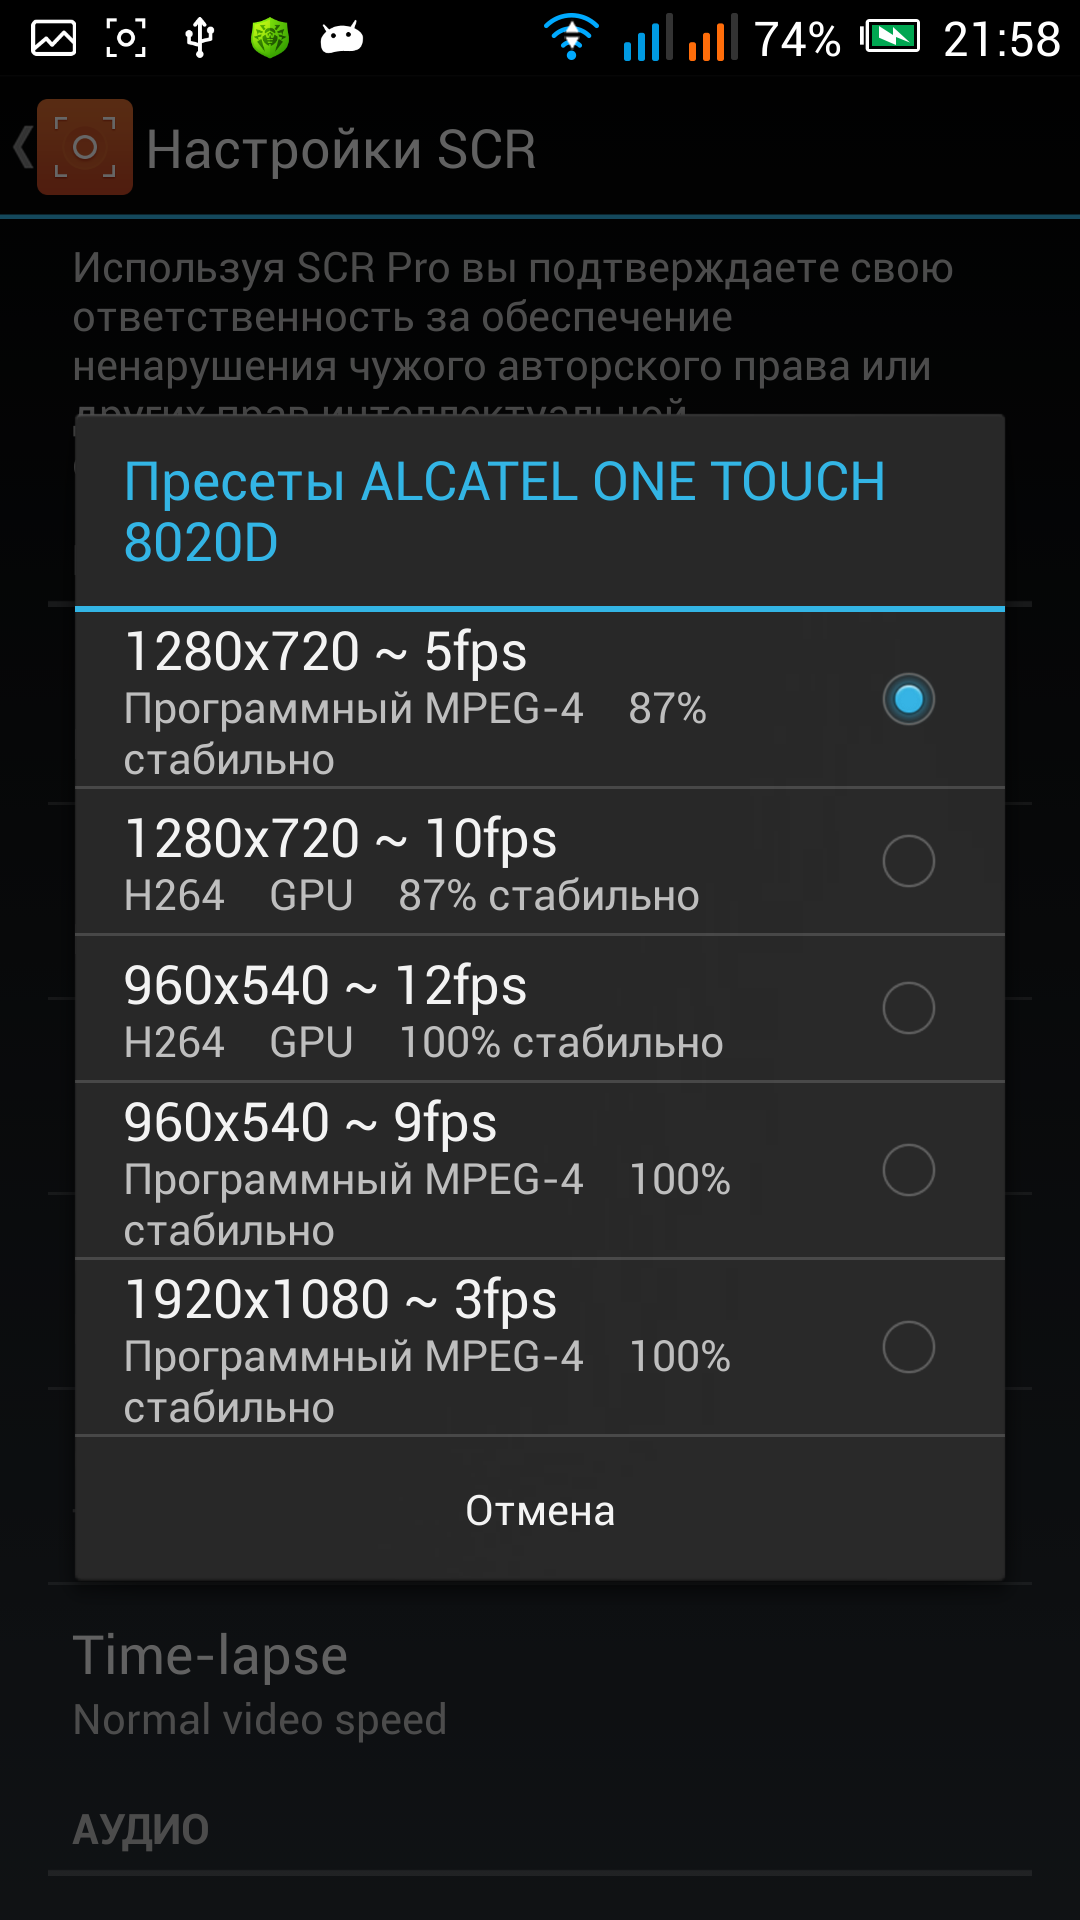Tap the Wi-Fi signal icon
The image size is (1080, 1920).
click(571, 38)
